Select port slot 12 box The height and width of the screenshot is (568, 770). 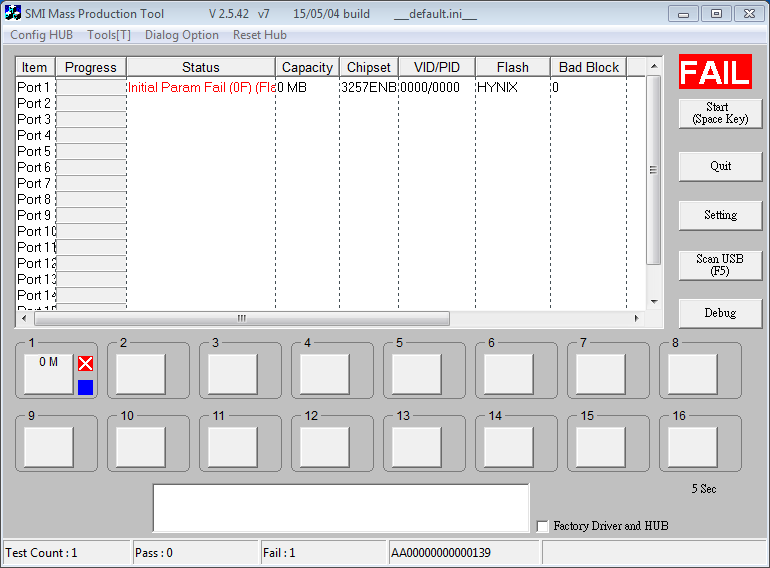[325, 447]
